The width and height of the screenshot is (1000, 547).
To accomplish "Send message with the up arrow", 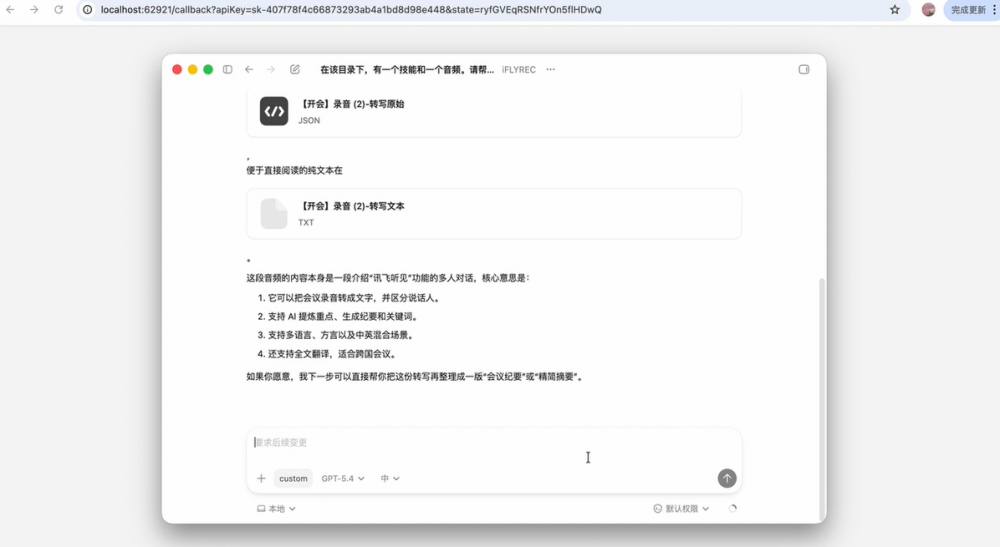I will tap(727, 478).
